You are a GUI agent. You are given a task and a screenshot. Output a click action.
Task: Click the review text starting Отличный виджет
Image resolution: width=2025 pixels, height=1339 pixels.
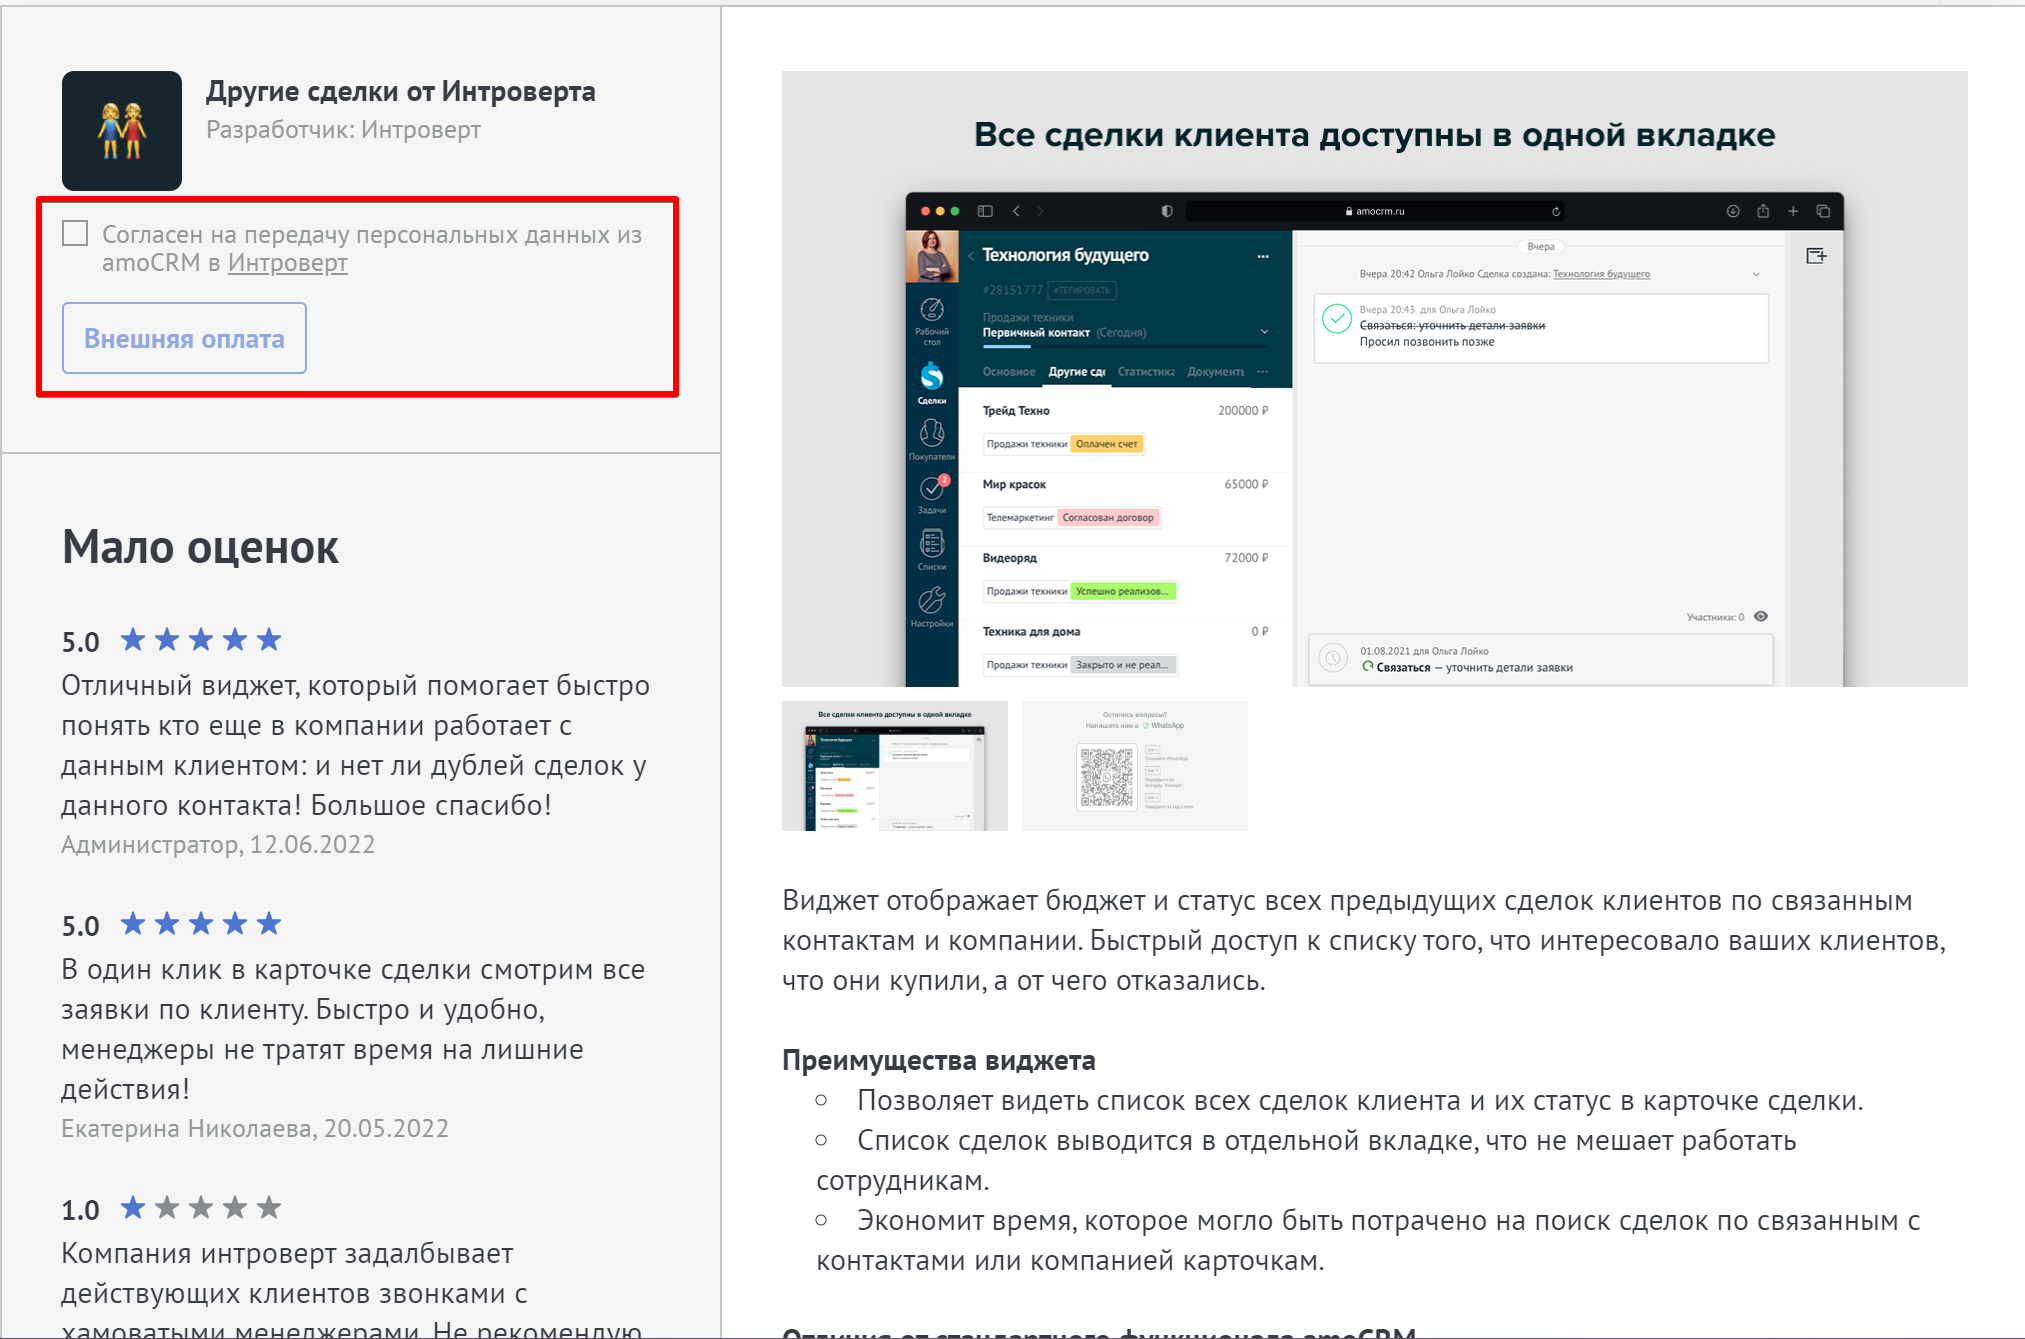point(356,745)
